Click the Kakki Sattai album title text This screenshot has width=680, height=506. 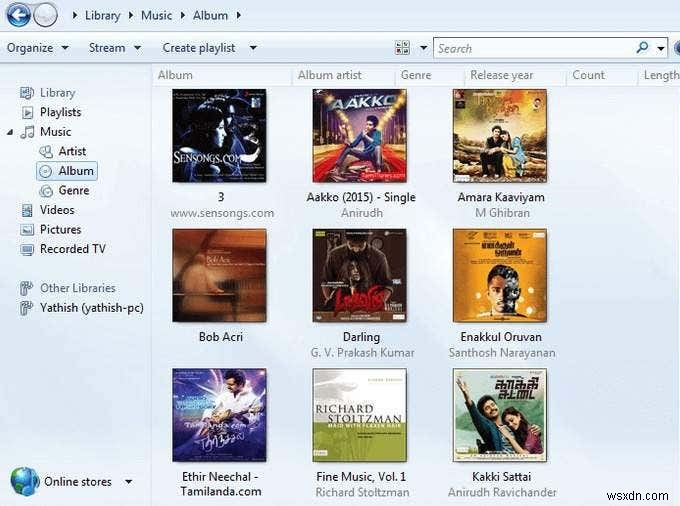click(501, 477)
